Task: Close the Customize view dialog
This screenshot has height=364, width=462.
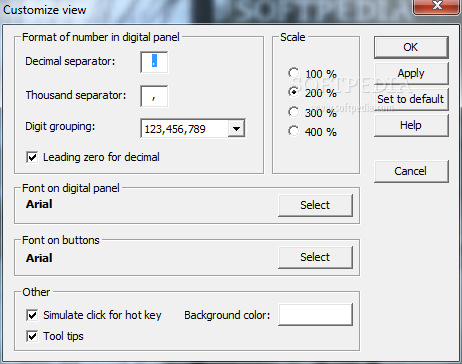Action: point(437,6)
